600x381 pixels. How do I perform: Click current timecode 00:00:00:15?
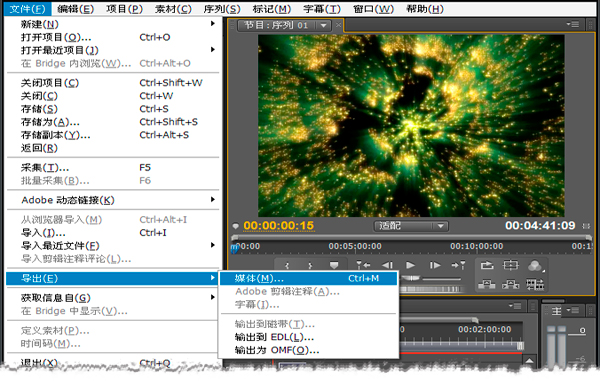[279, 226]
